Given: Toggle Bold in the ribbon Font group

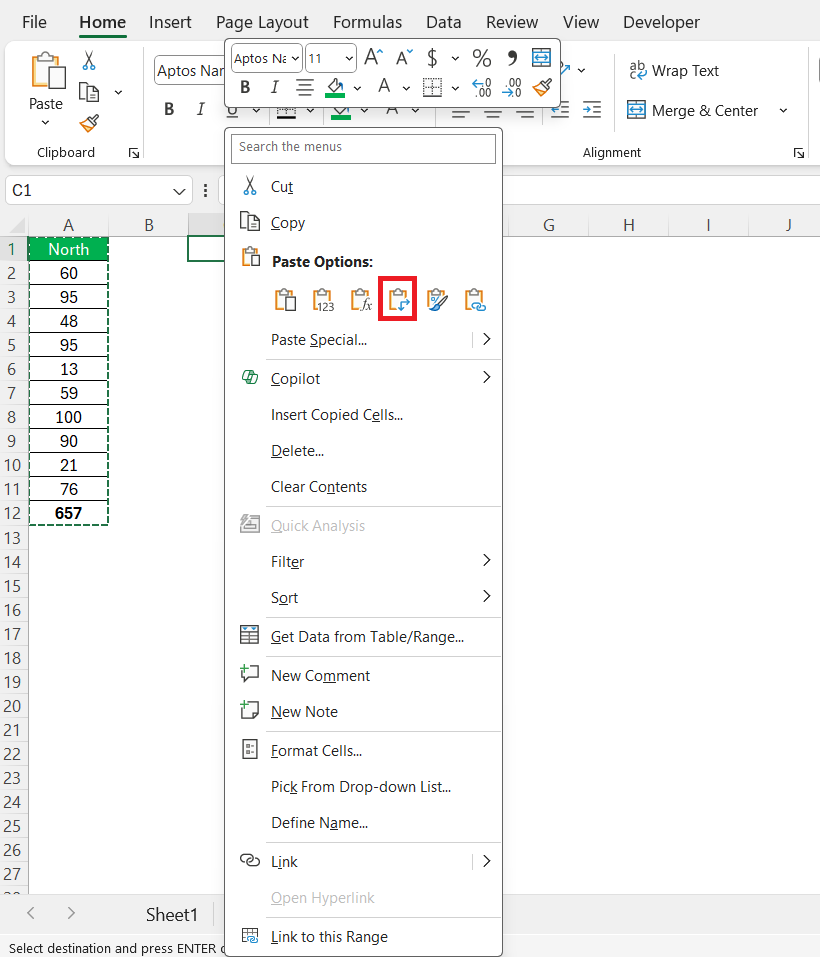Looking at the screenshot, I should click(169, 109).
